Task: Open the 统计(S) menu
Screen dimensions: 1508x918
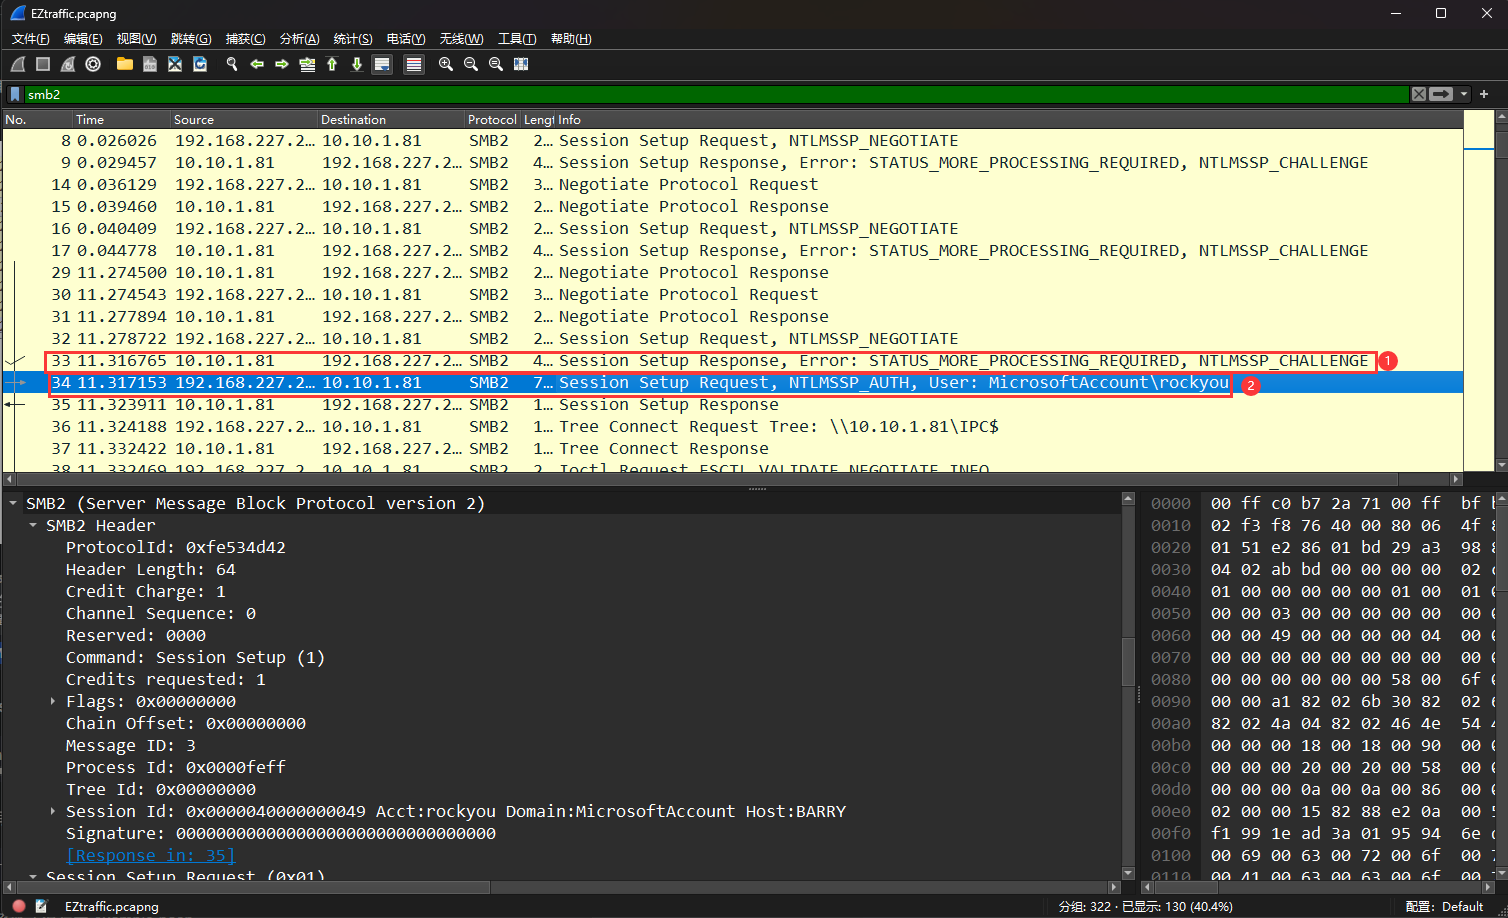Action: [x=352, y=39]
